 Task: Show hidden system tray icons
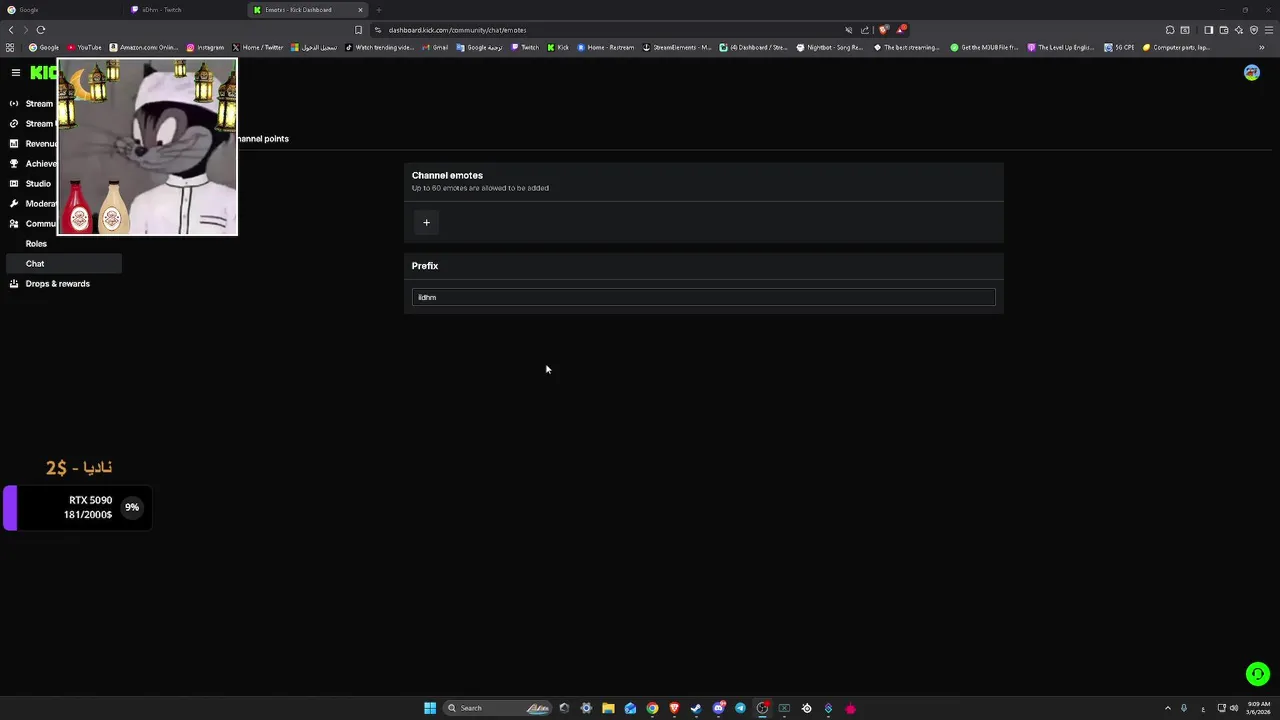1167,708
